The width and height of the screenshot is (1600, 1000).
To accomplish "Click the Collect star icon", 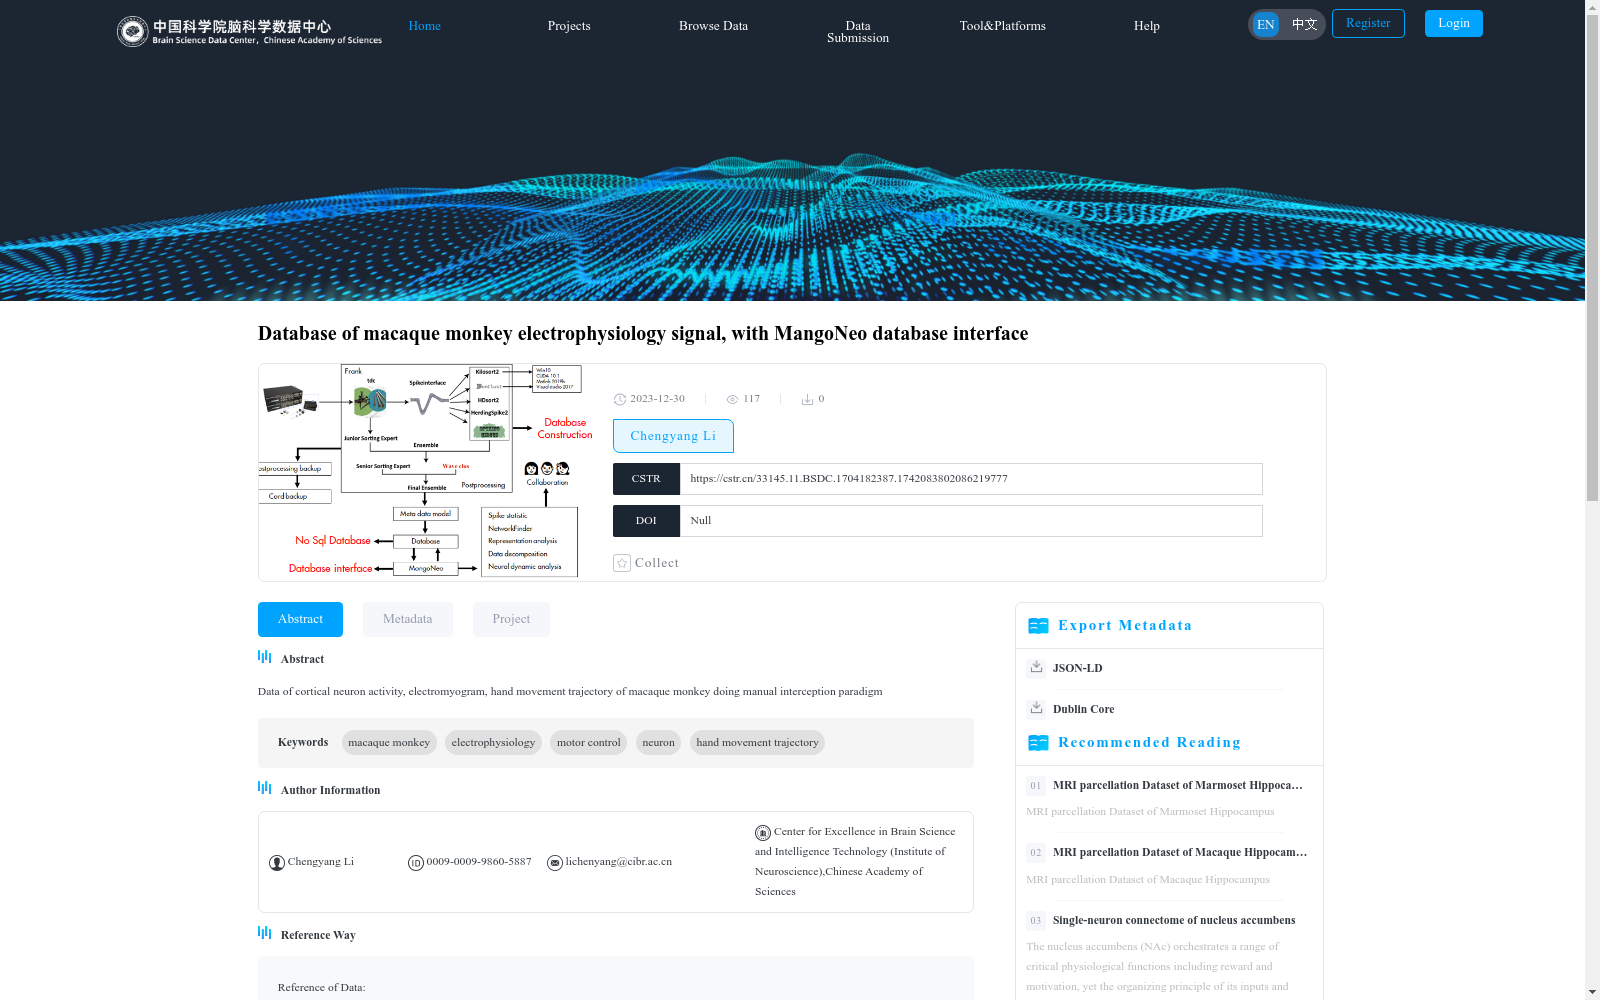I will [x=622, y=563].
